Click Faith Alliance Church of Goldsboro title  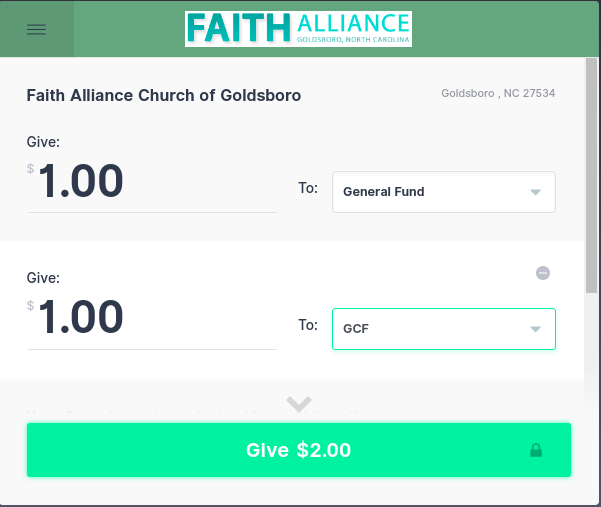pyautogui.click(x=164, y=95)
